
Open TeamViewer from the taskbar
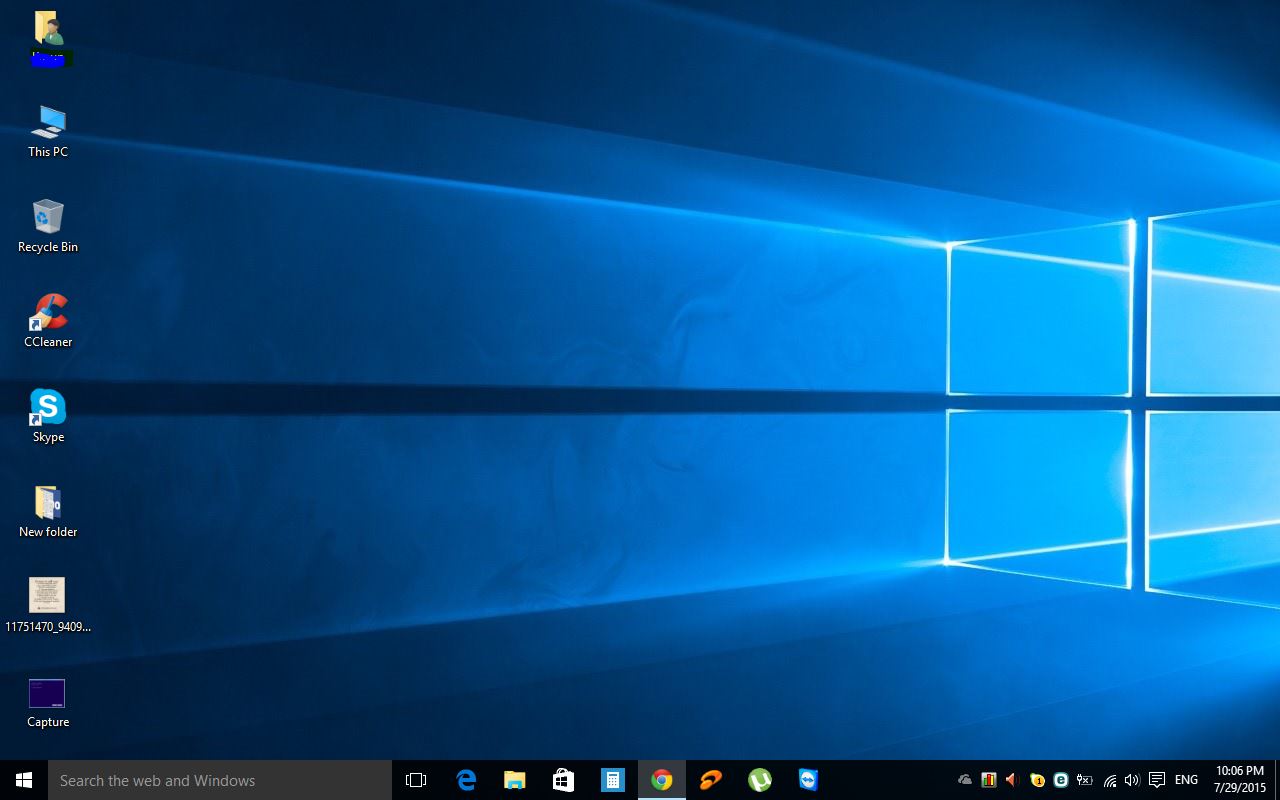tap(809, 780)
